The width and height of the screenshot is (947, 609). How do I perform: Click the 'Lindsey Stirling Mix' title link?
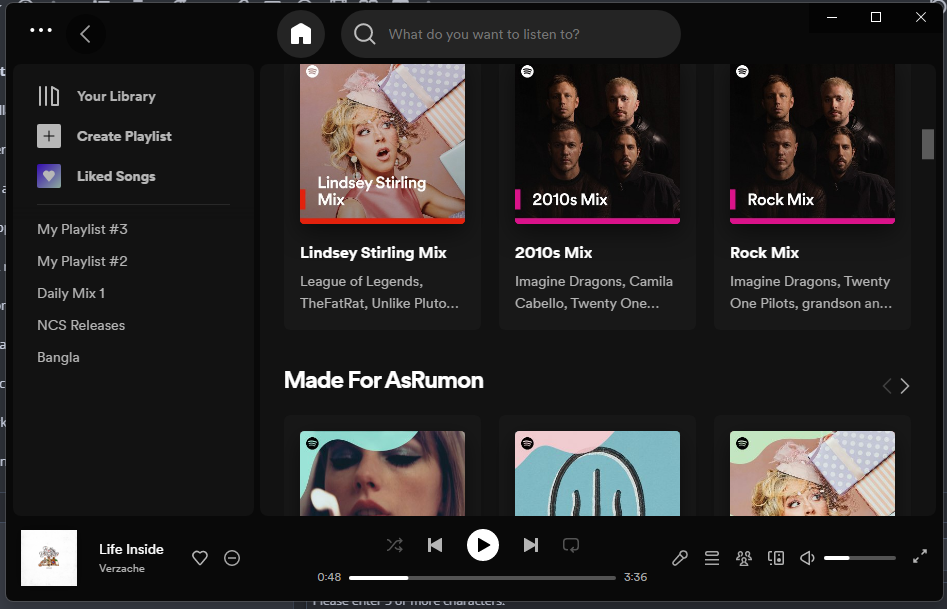point(373,253)
